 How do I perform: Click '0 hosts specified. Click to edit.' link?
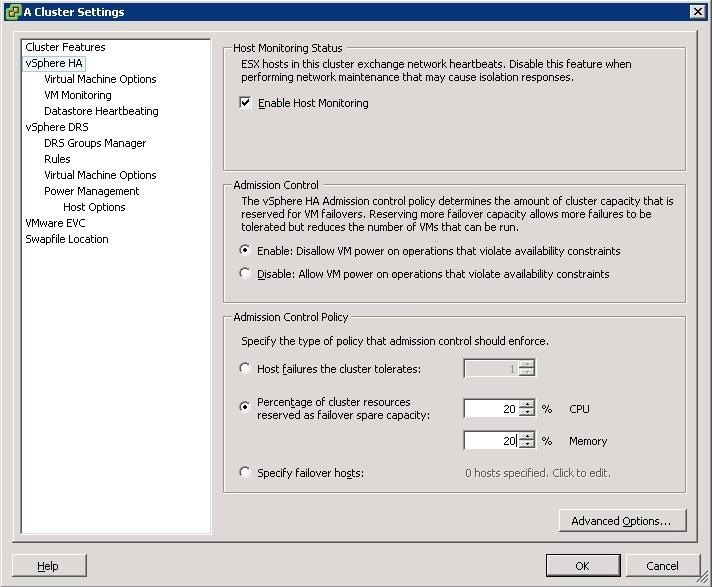(538, 473)
